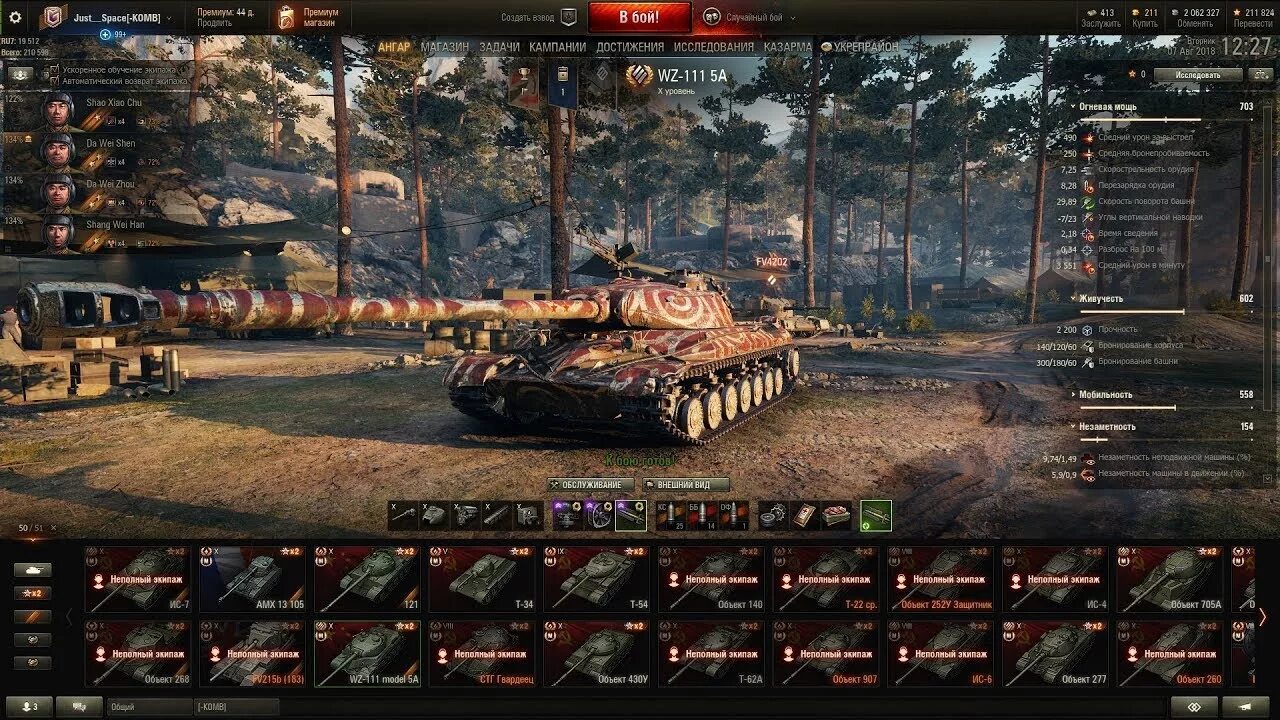The image size is (1280, 720).
Task: Expand the Мобильность parameters section
Action: pyautogui.click(x=1161, y=395)
